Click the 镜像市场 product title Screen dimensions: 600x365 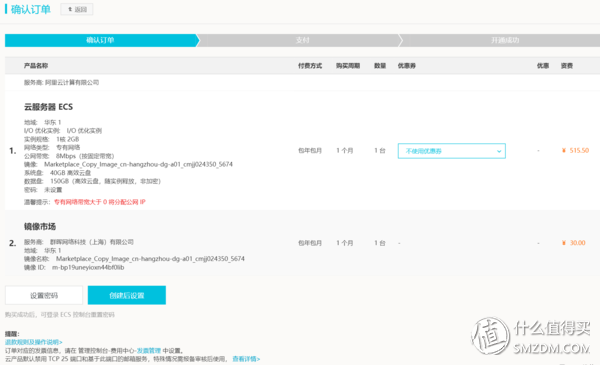pos(40,226)
